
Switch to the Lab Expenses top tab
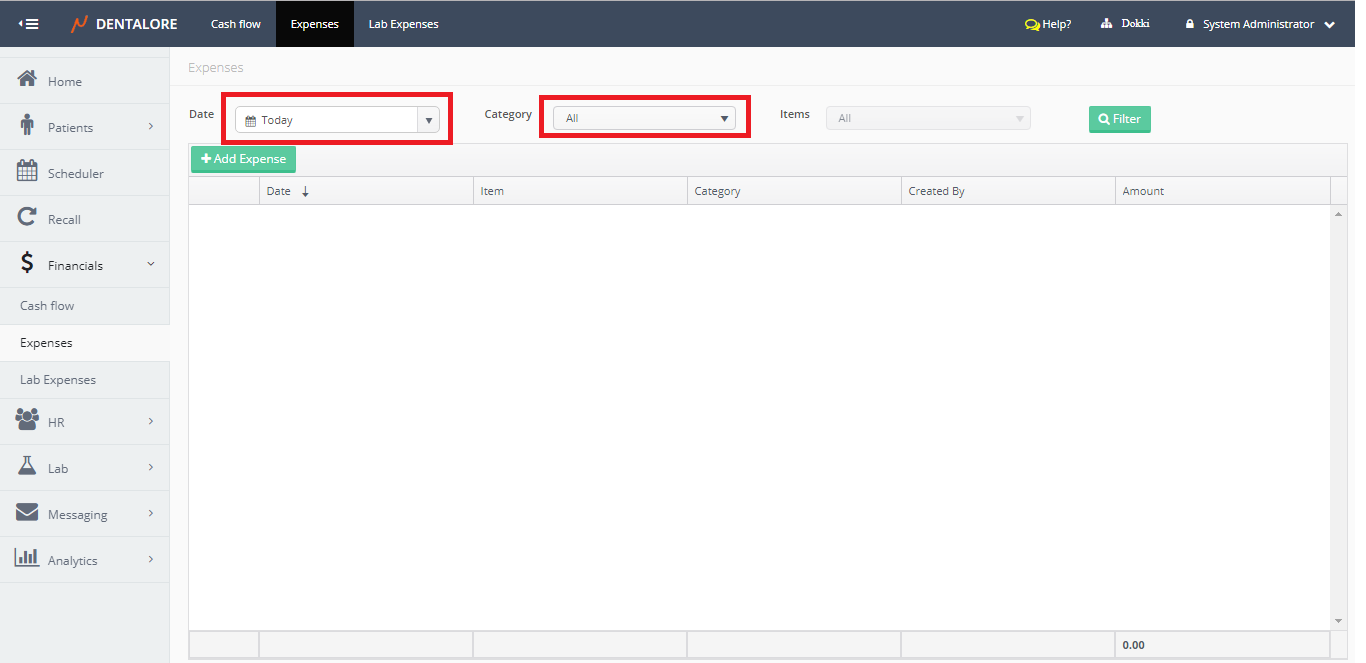[403, 24]
